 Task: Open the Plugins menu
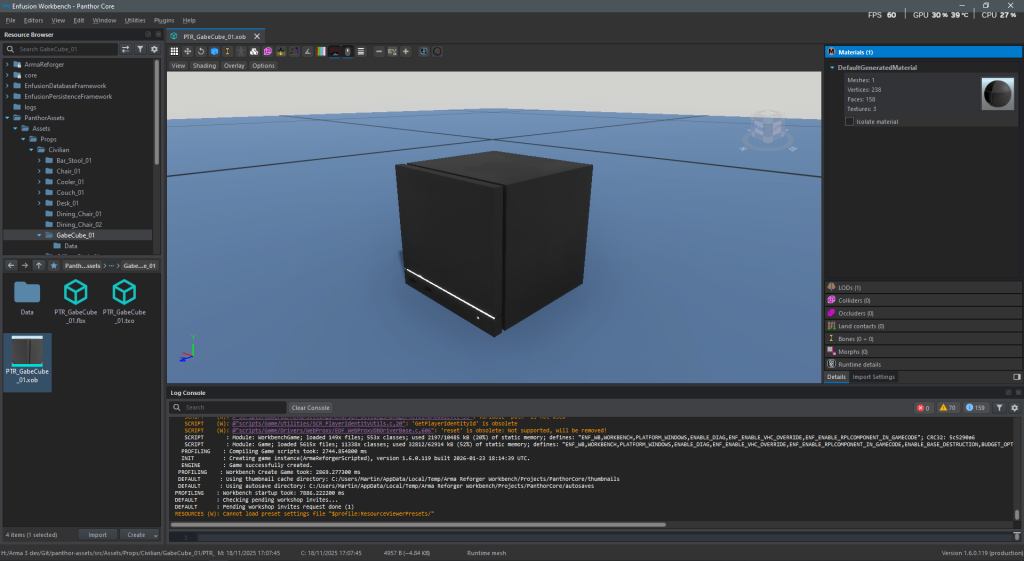coord(164,20)
